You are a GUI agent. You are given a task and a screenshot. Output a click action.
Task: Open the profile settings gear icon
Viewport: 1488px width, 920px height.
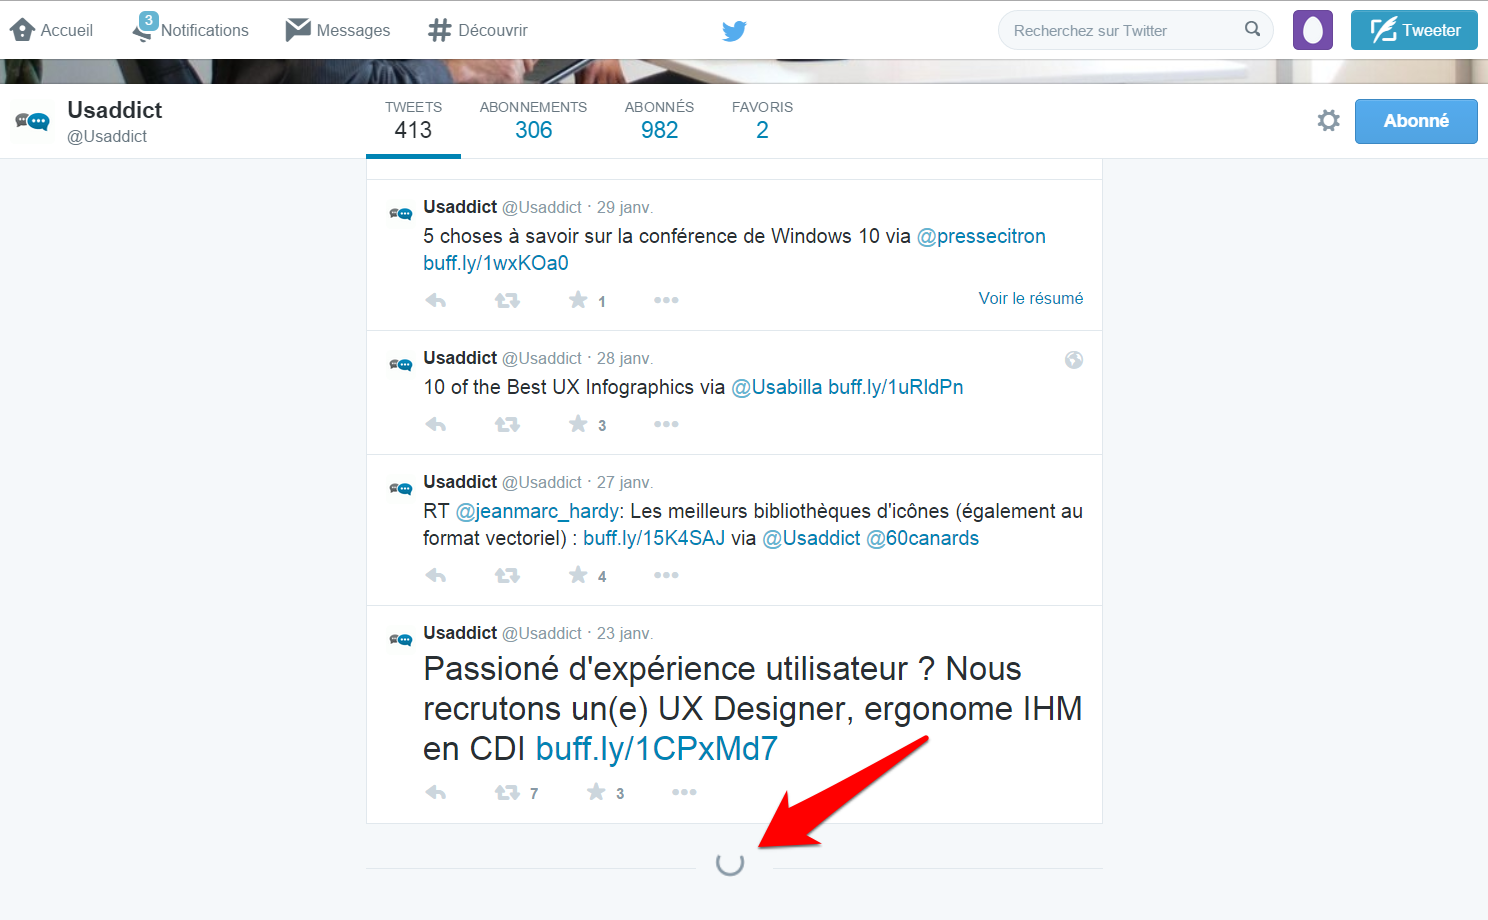[x=1328, y=120]
